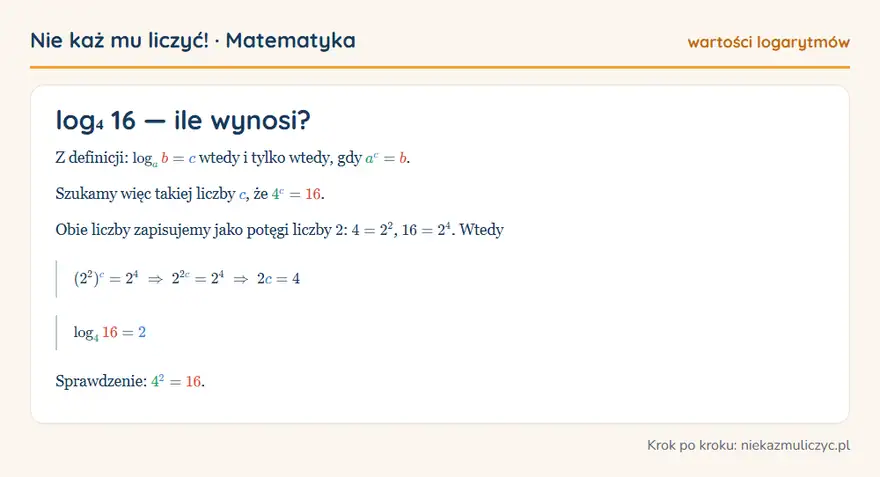Click the 'Sprawdzenie: 4² = 16' line
880x477 pixels.
(x=130, y=382)
